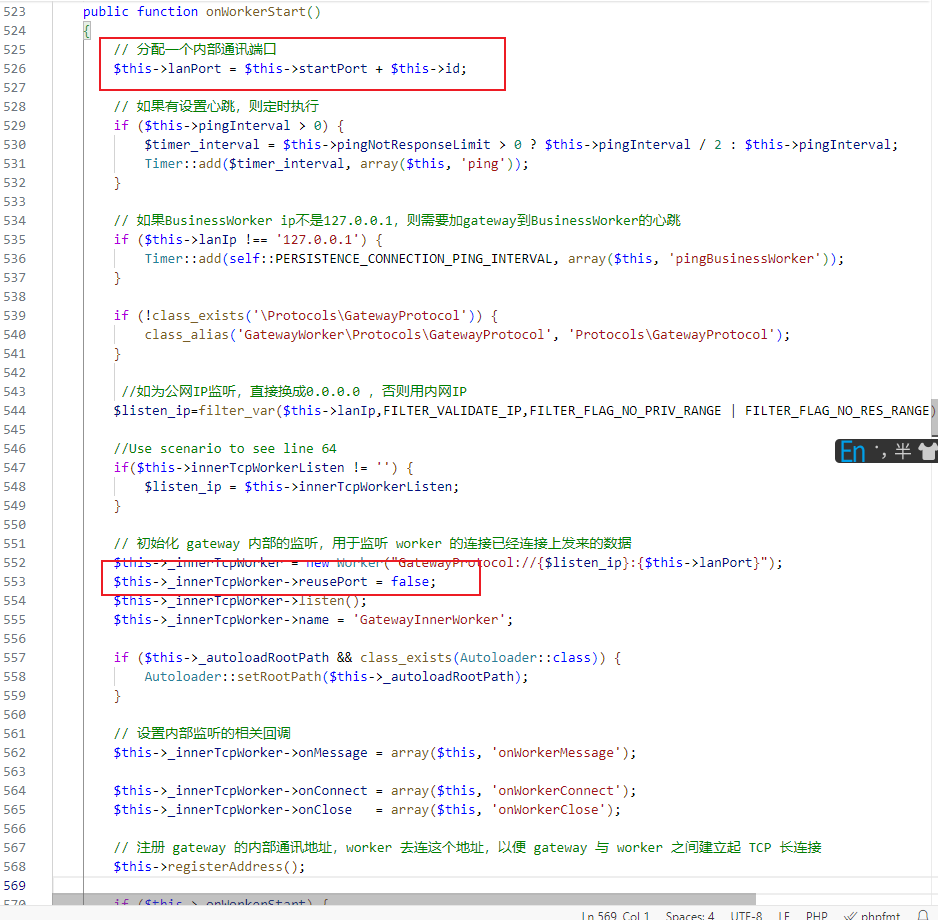Click the En language indicator in IME bar

pos(852,452)
